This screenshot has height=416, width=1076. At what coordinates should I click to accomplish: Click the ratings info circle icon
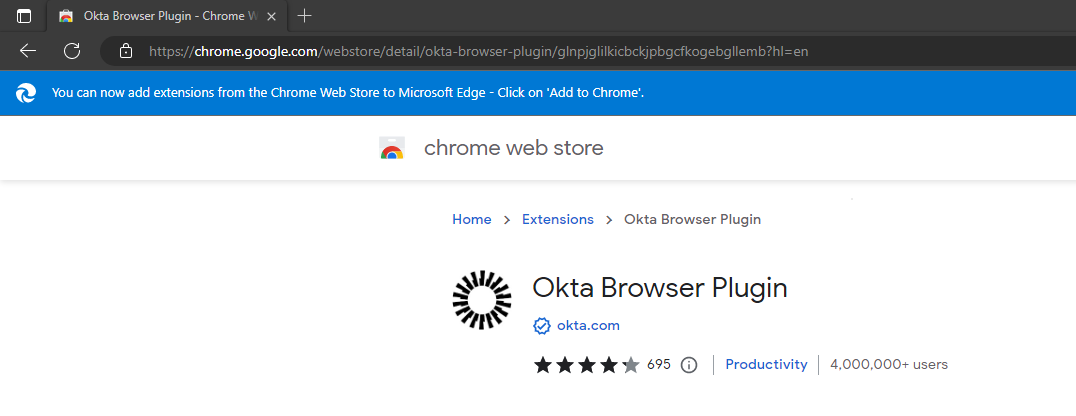688,365
